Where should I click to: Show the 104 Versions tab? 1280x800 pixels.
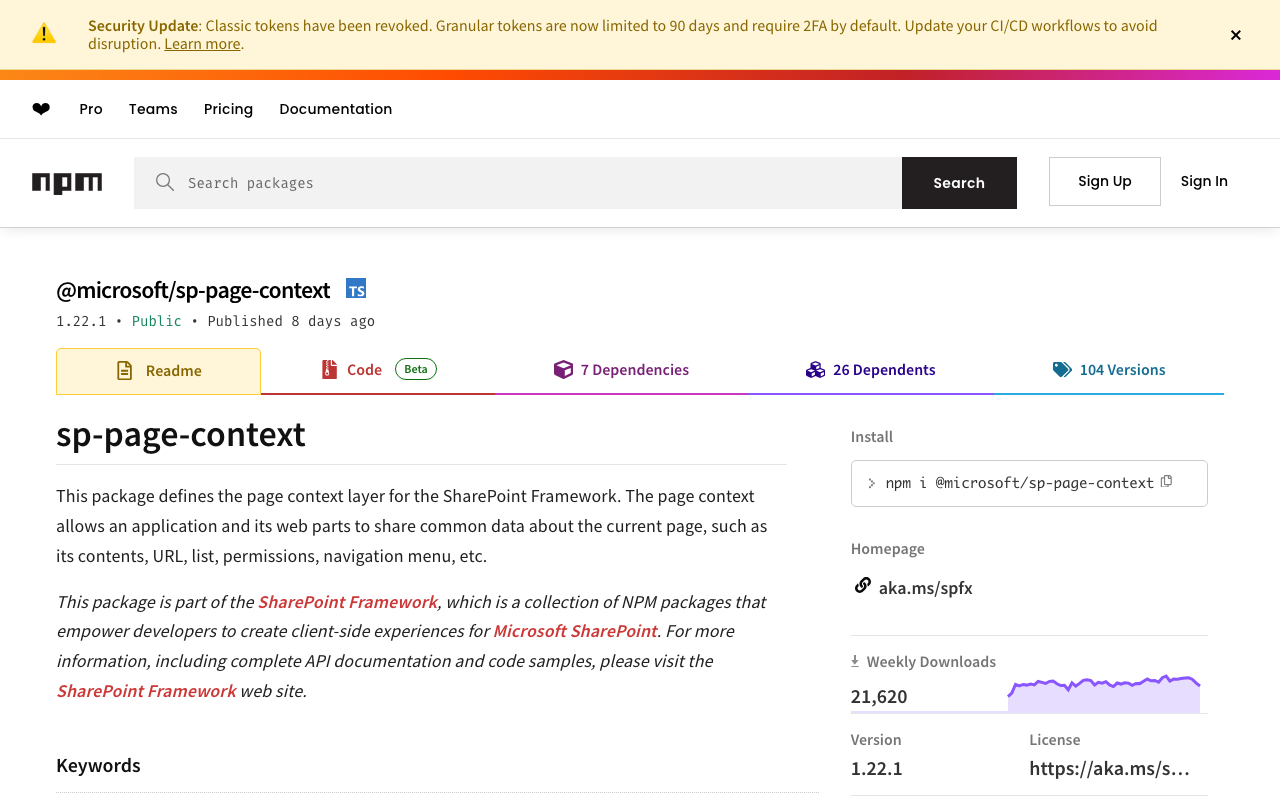point(1109,370)
